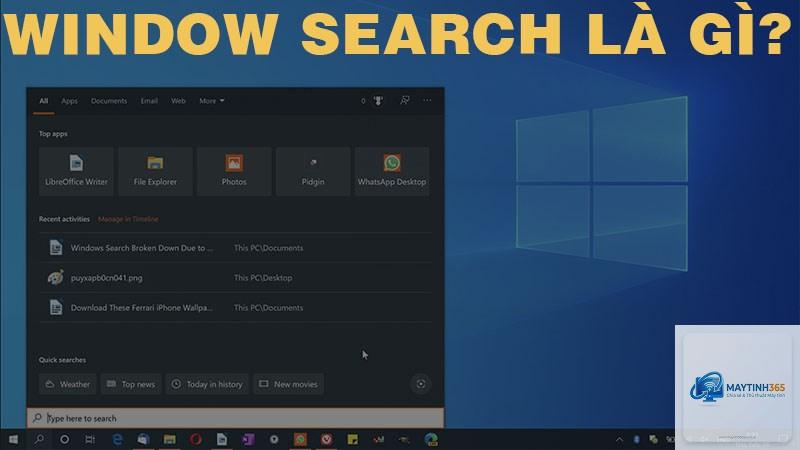Expand the More filter dropdown
This screenshot has height=450, width=800.
coord(211,101)
